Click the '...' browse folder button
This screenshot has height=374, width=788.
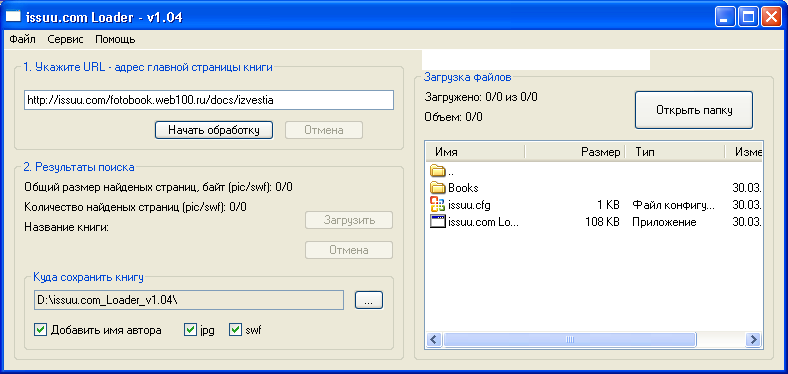point(369,301)
